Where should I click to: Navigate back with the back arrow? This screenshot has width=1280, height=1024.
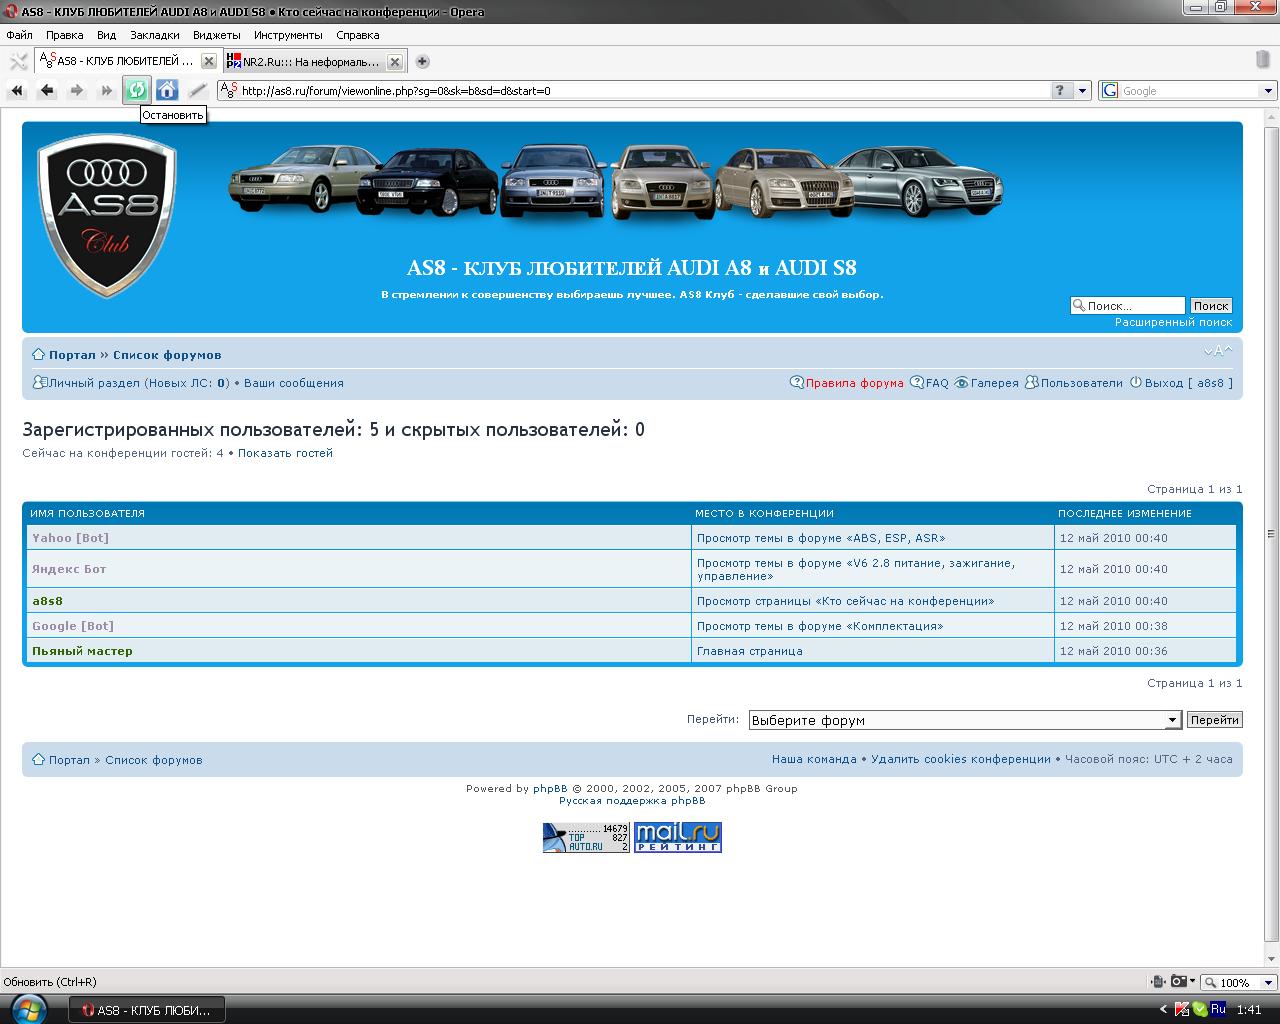(x=46, y=90)
